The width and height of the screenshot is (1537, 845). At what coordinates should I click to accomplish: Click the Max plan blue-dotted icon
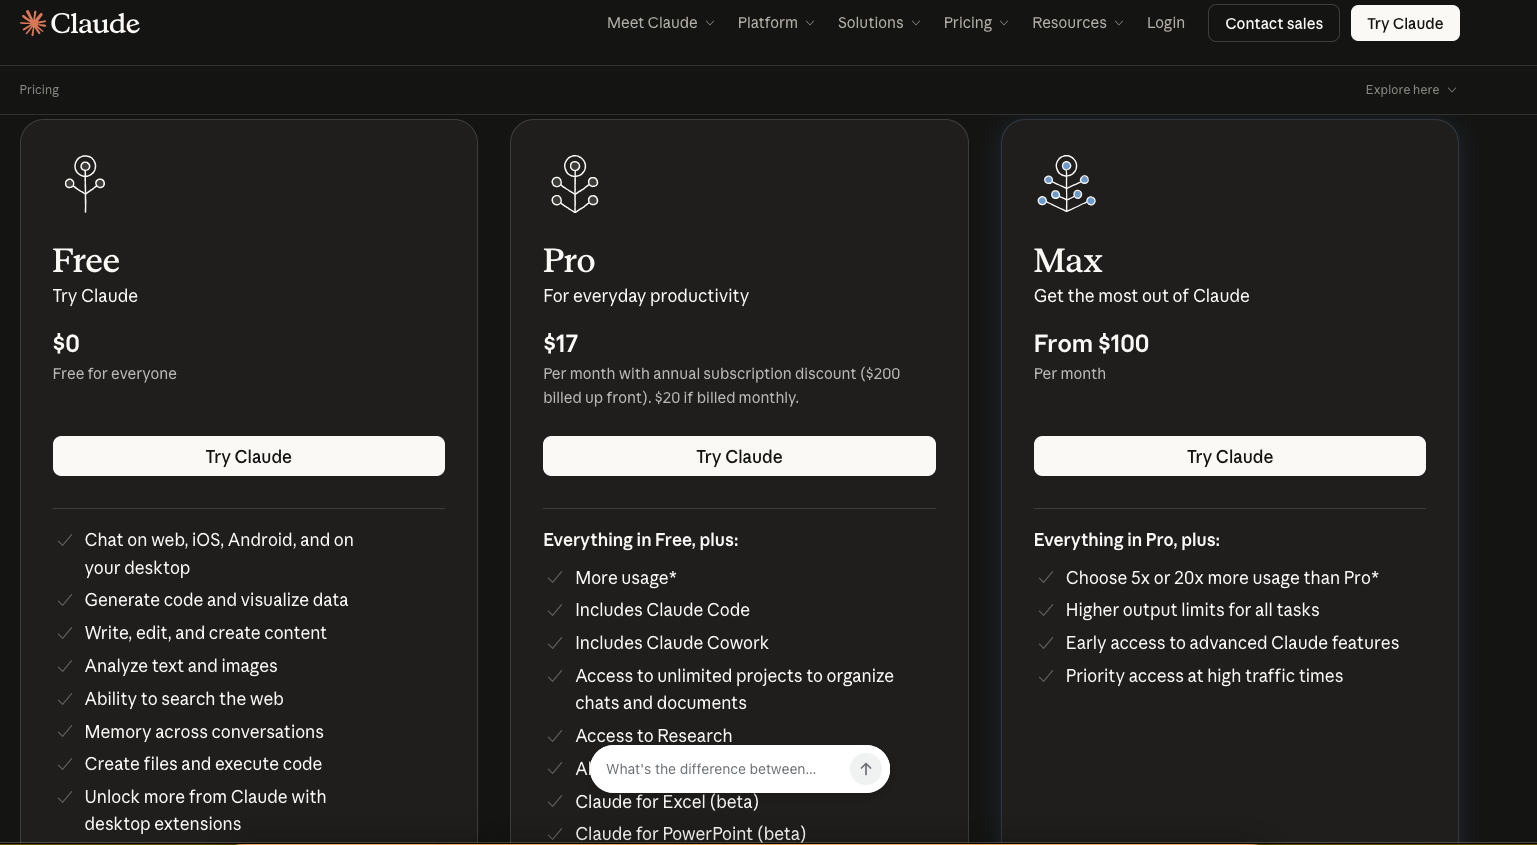tap(1066, 183)
